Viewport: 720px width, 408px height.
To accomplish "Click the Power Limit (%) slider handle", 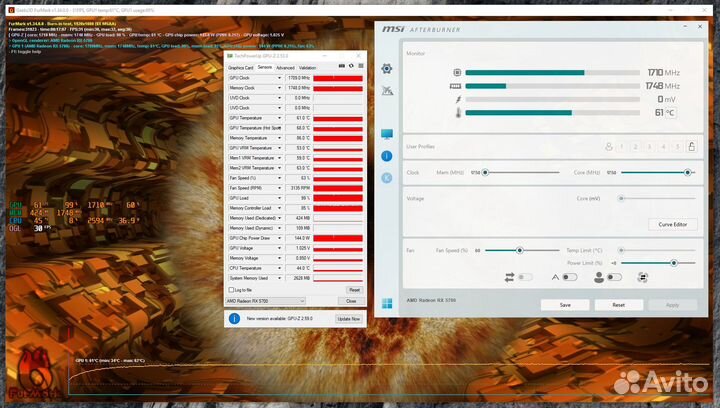I will click(674, 263).
